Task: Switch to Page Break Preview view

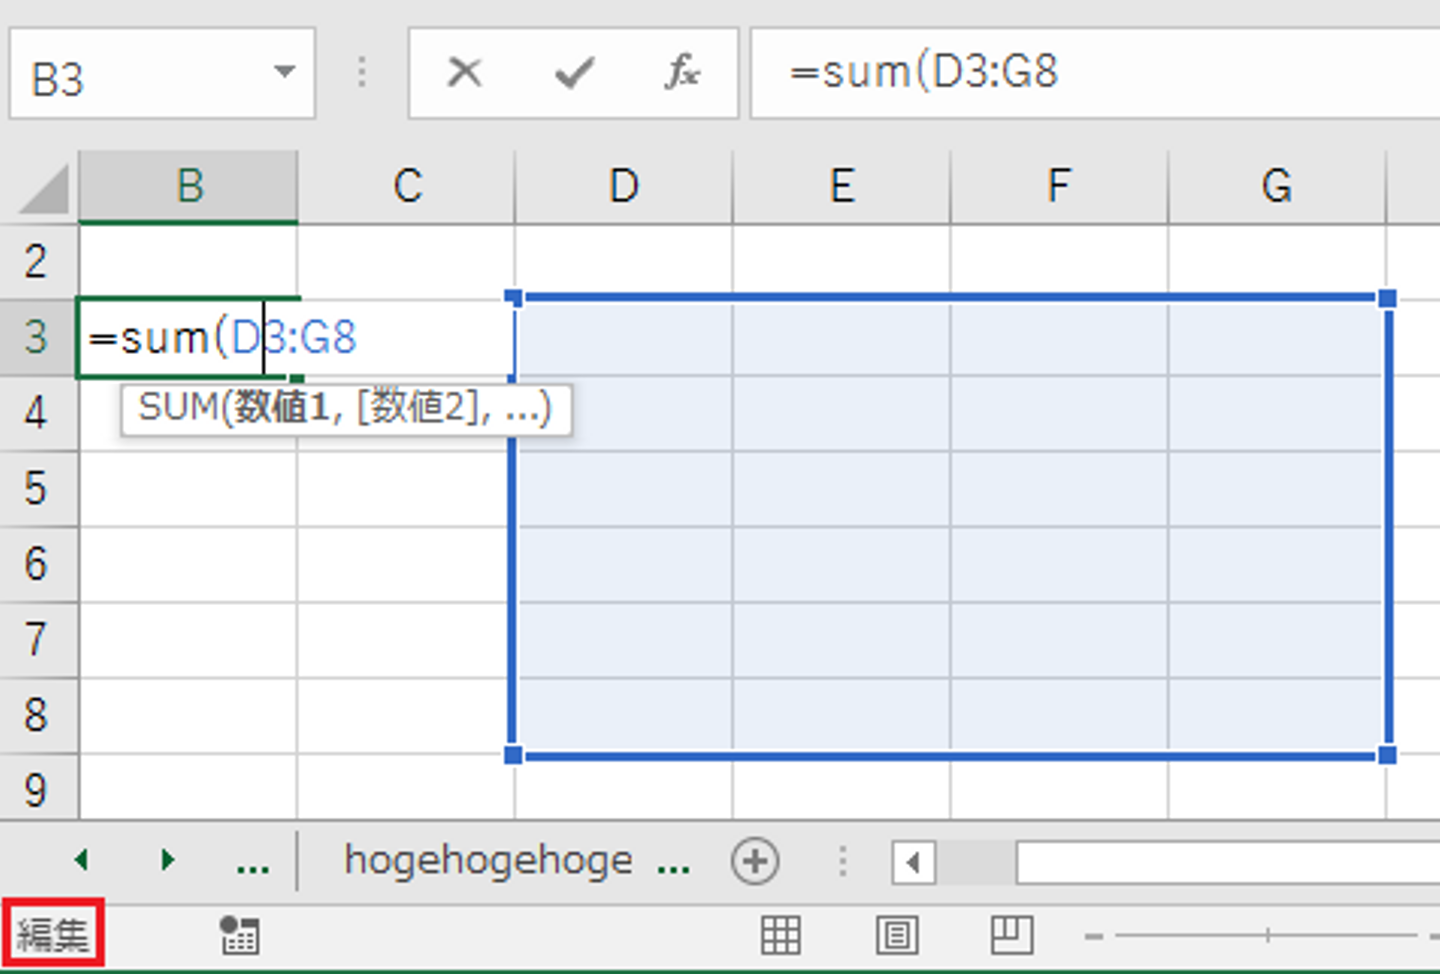Action: pyautogui.click(x=1011, y=935)
